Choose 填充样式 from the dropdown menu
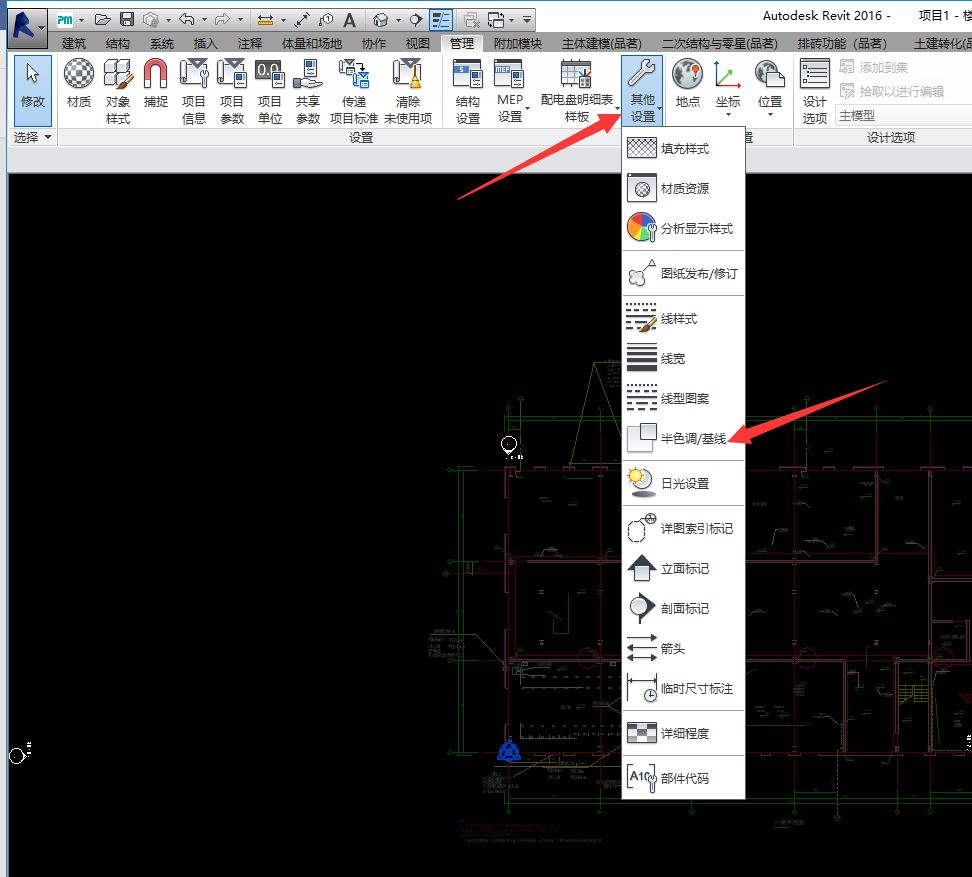 click(x=683, y=148)
